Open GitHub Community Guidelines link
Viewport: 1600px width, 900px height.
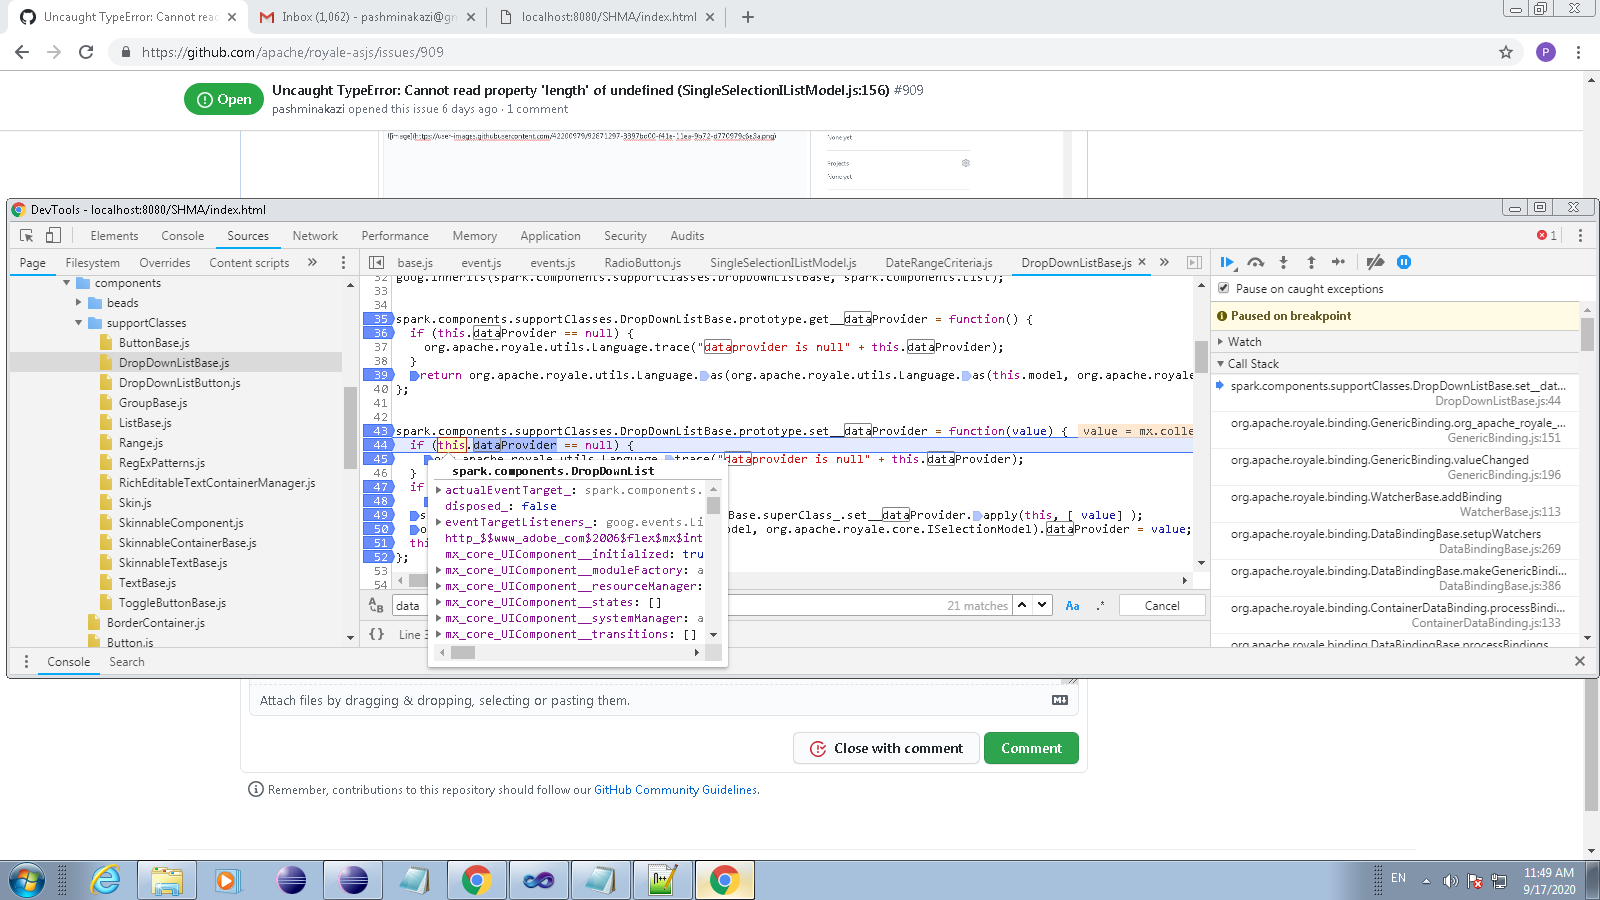676,790
